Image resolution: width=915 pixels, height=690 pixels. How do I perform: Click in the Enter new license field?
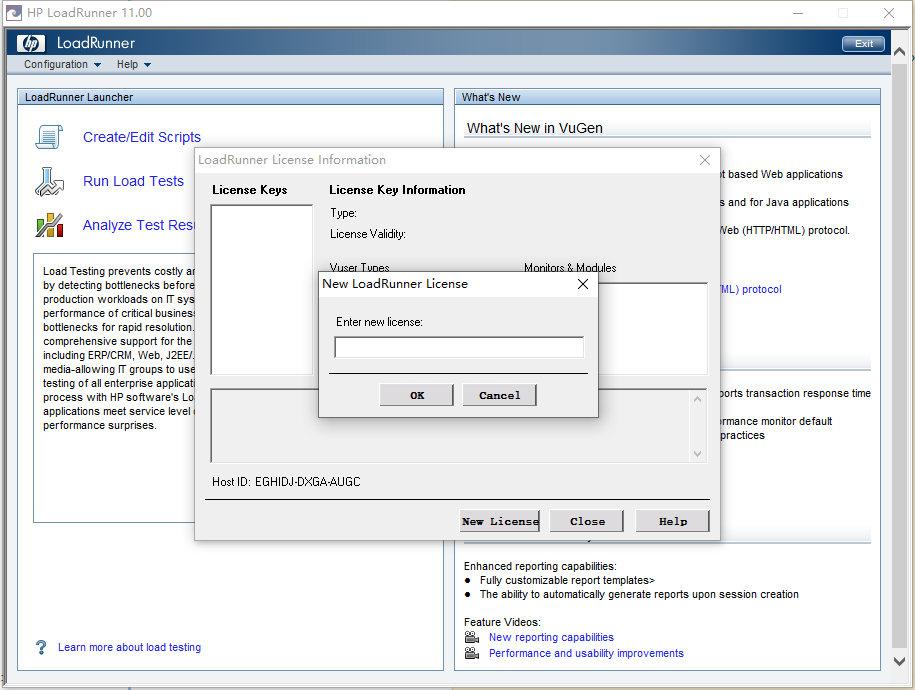tap(459, 347)
